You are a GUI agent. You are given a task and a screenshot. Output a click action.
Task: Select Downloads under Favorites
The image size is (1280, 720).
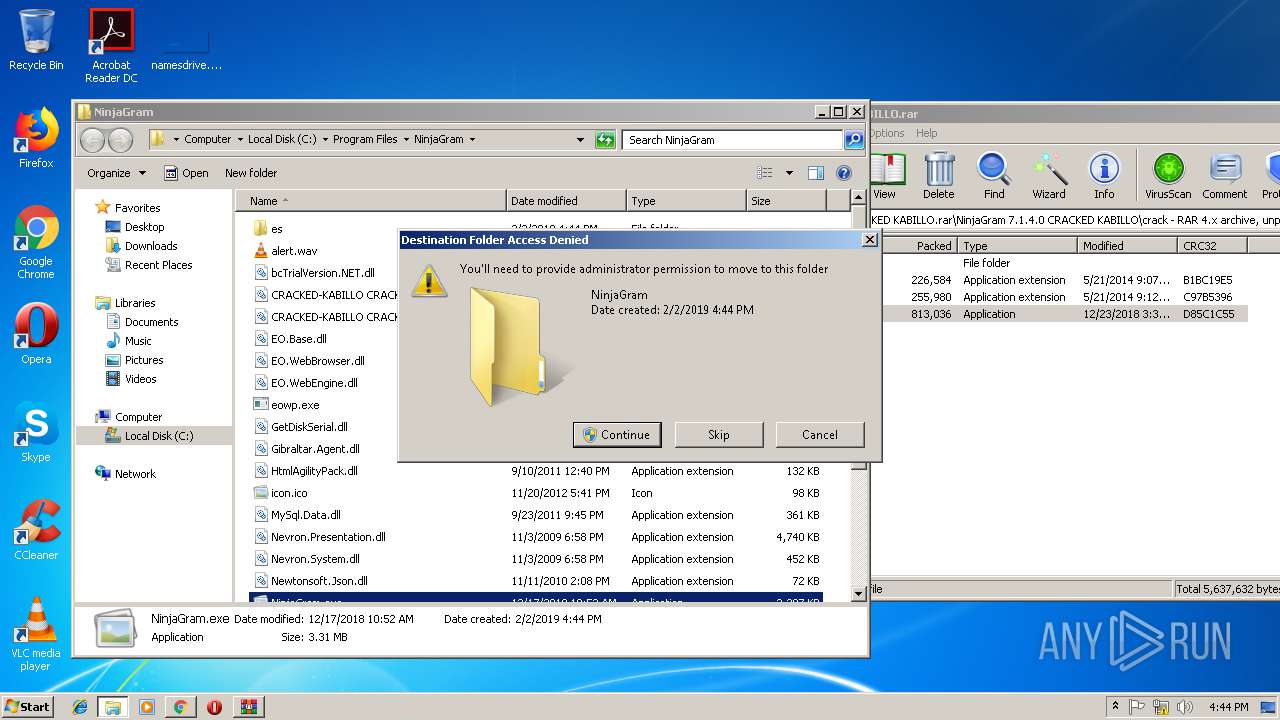coord(151,246)
